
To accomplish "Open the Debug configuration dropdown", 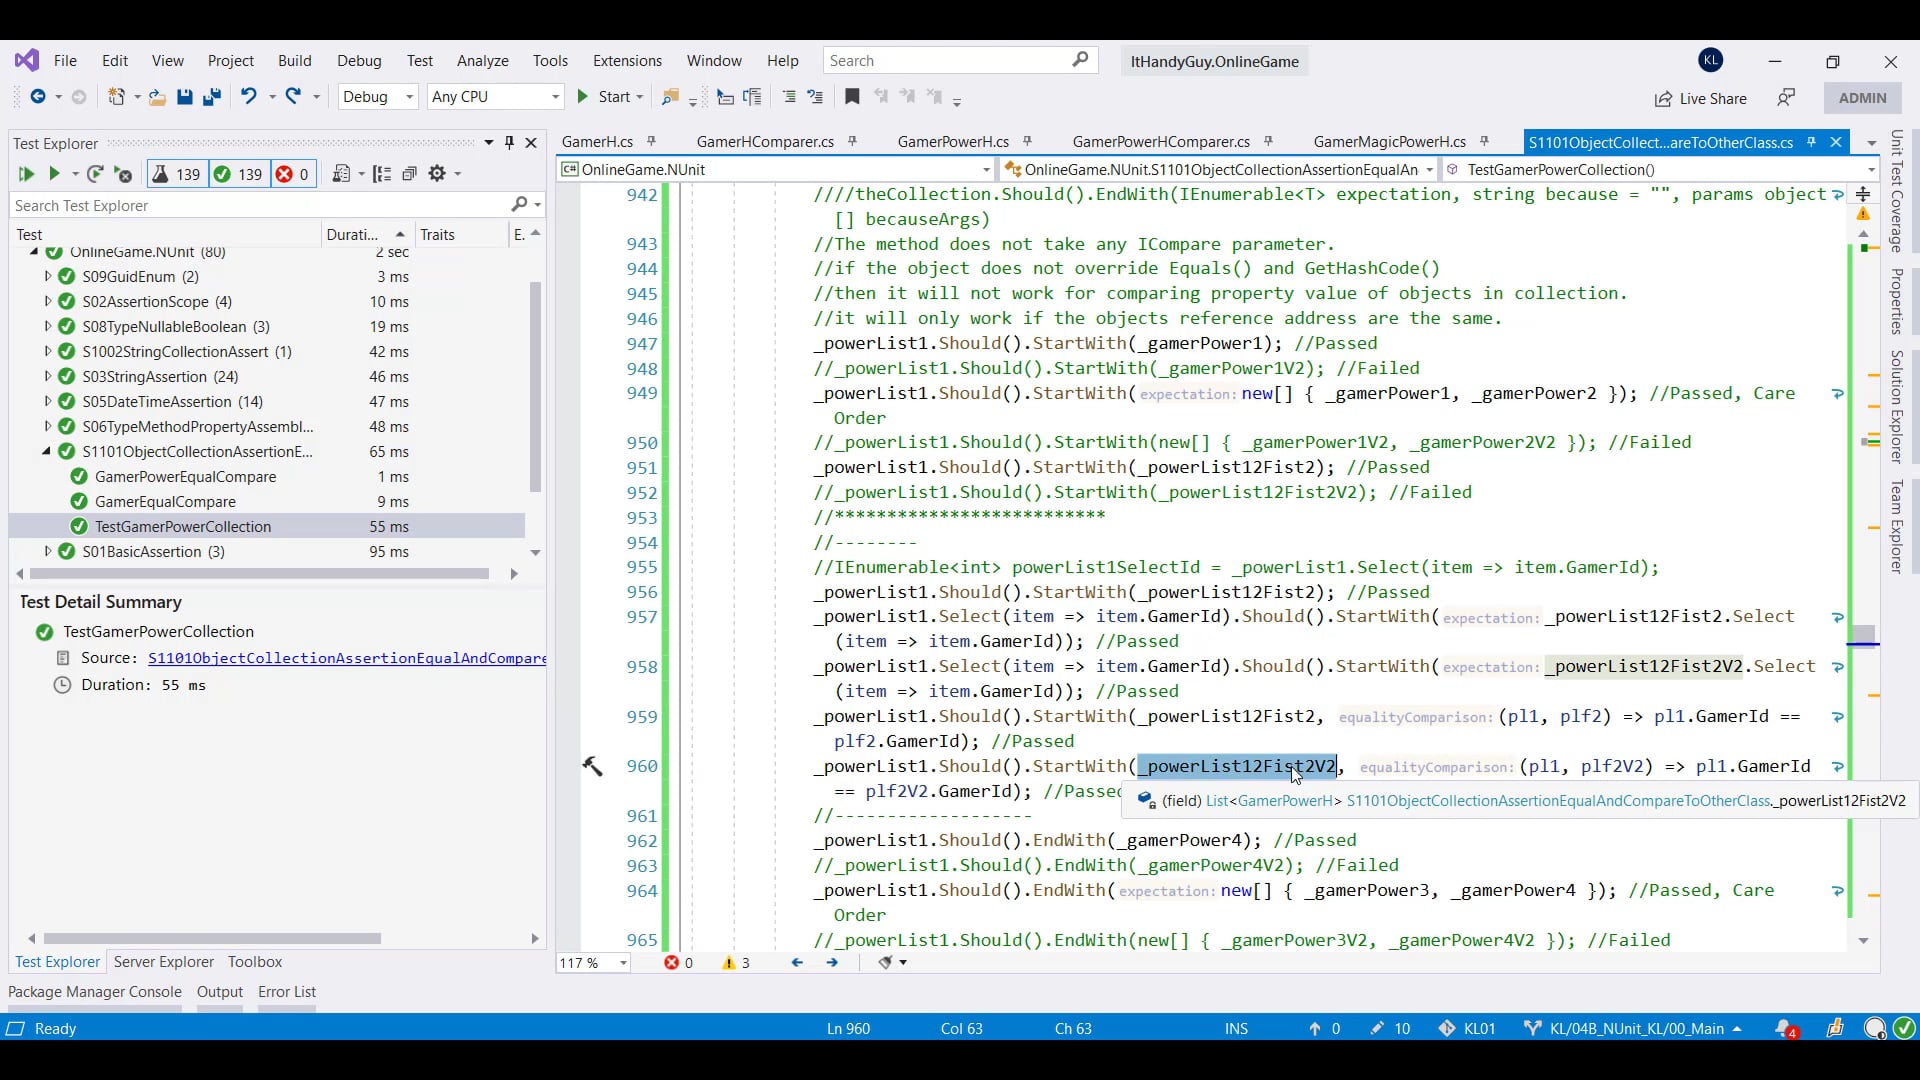I will [377, 97].
